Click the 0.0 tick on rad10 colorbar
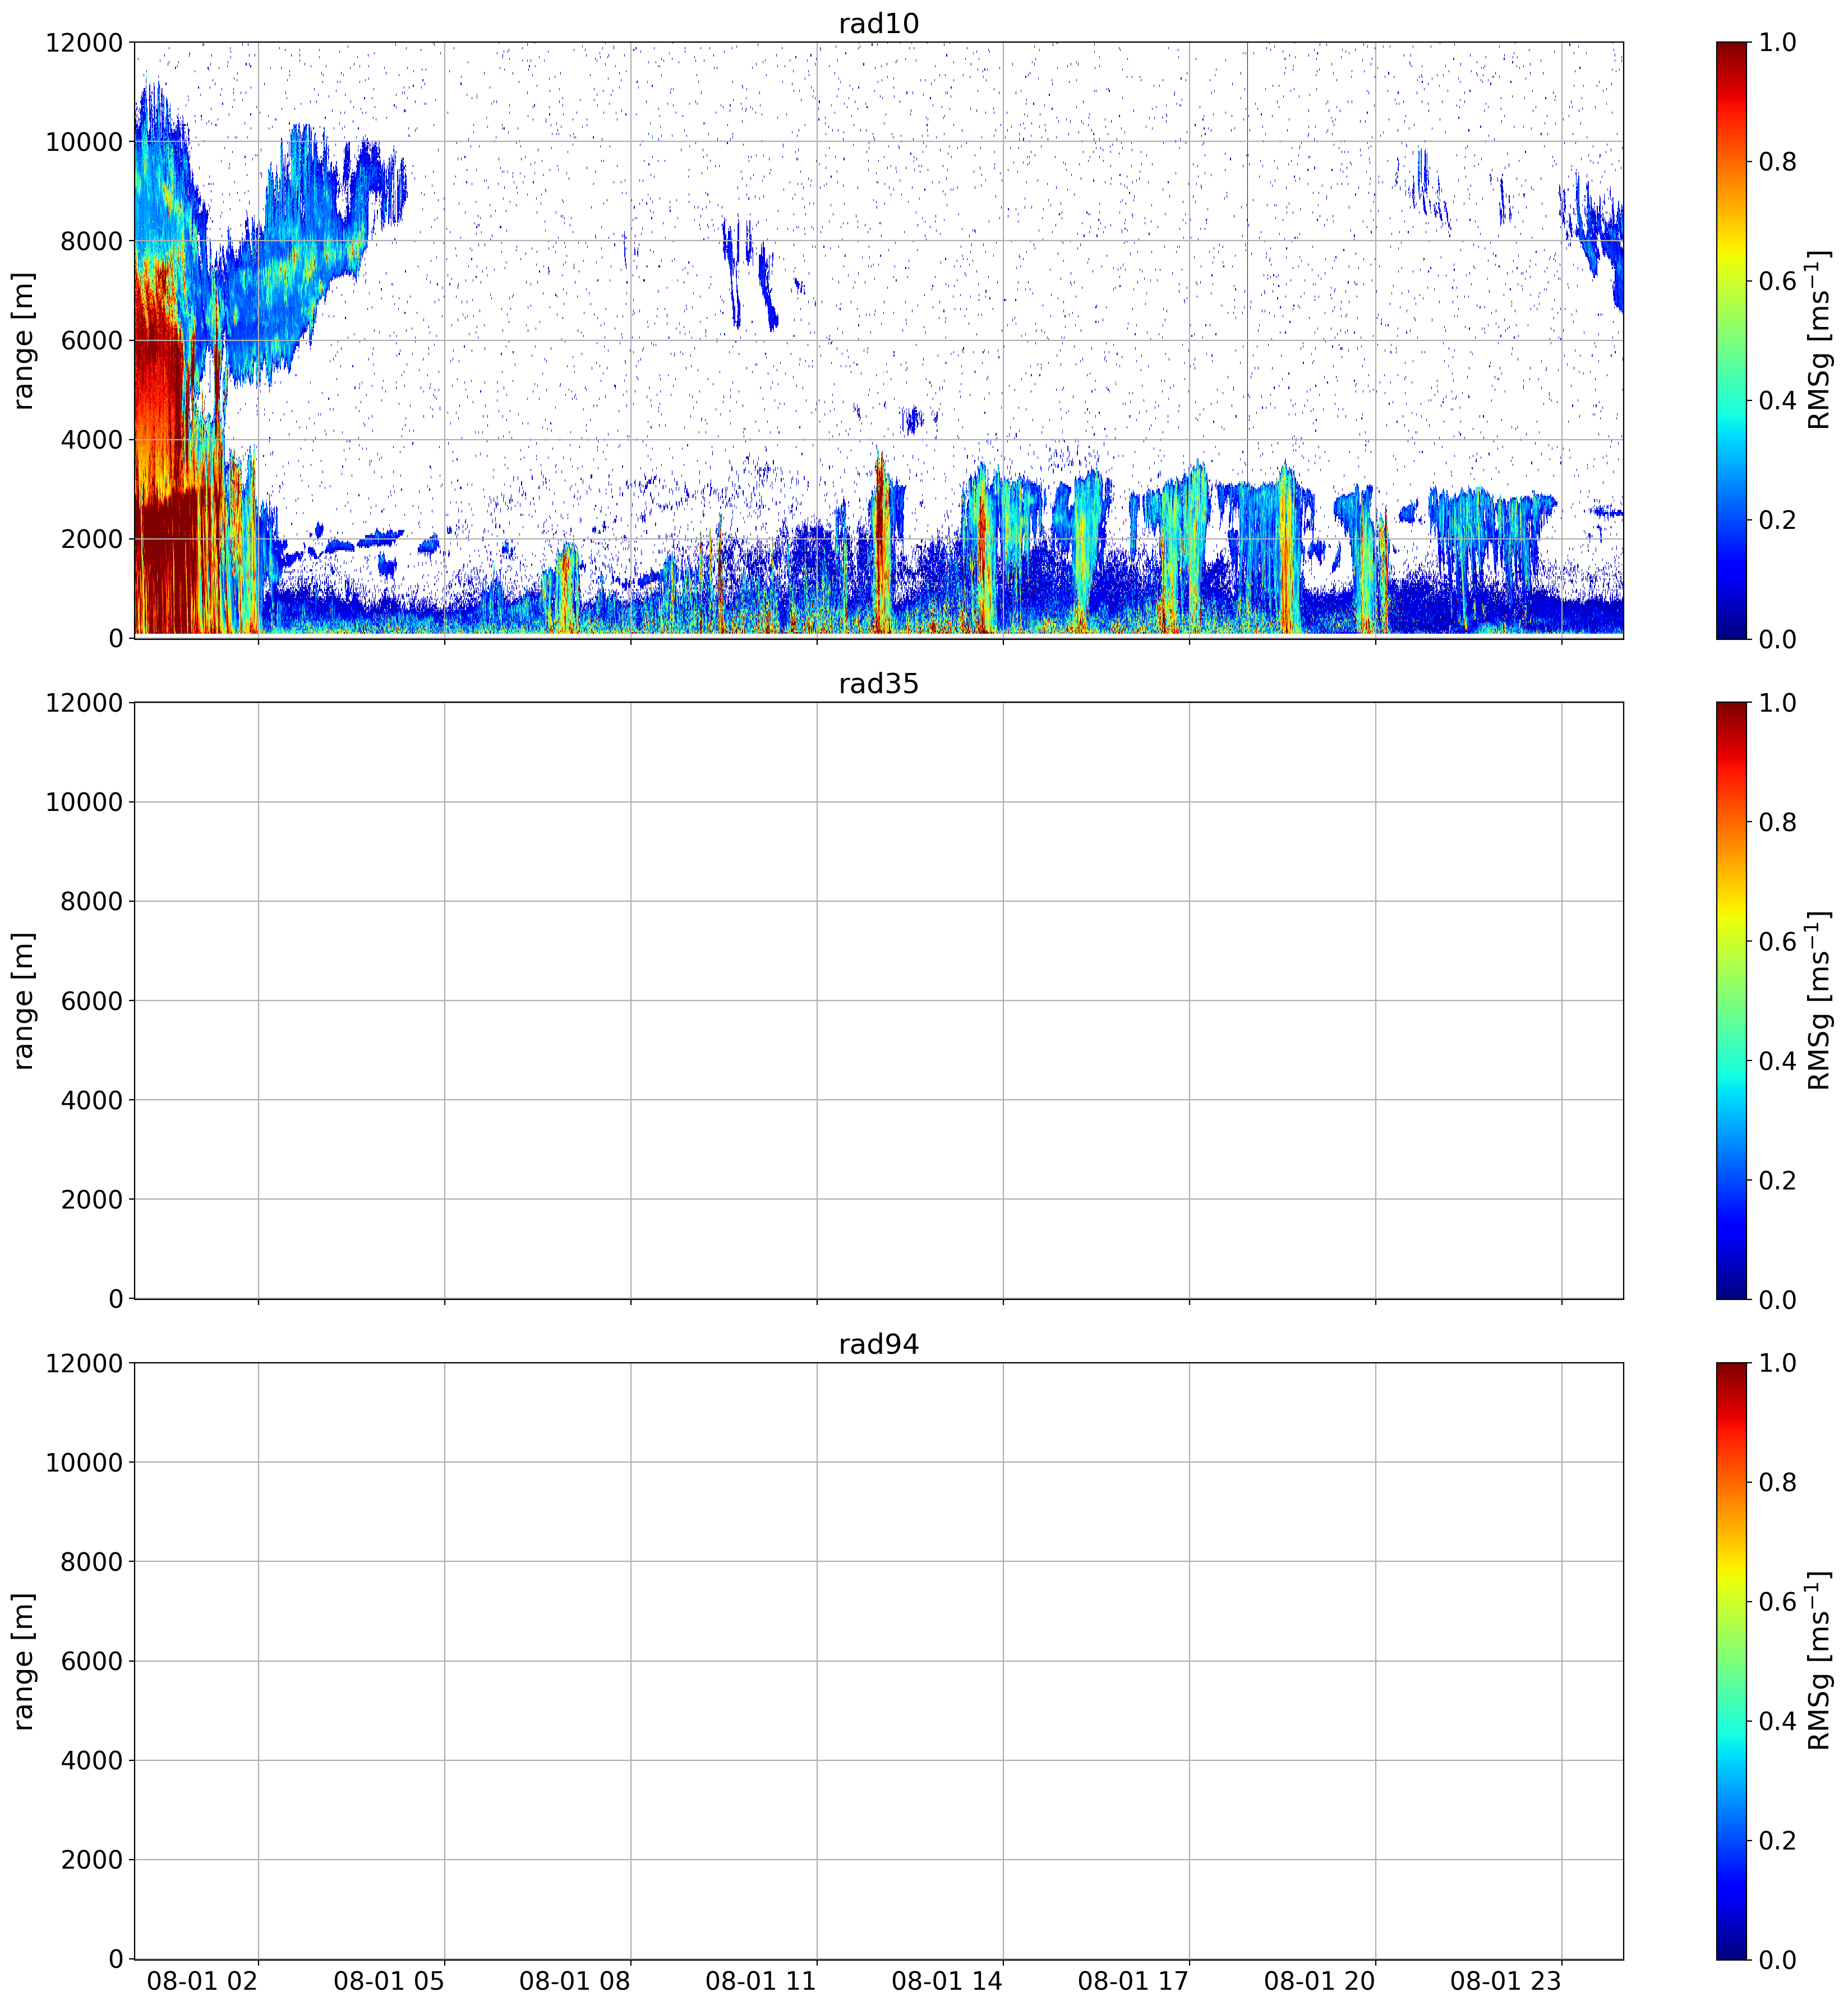Image resolution: width=1848 pixels, height=2006 pixels. (x=1777, y=639)
